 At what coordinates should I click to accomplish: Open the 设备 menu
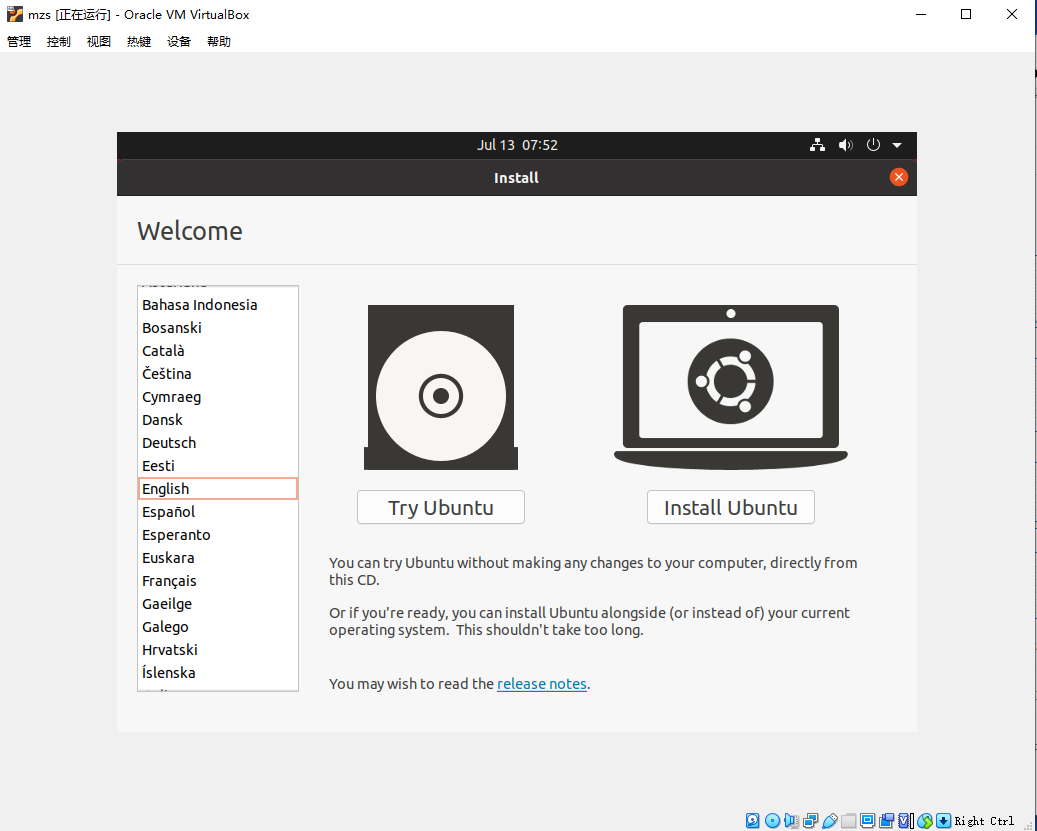[x=179, y=42]
